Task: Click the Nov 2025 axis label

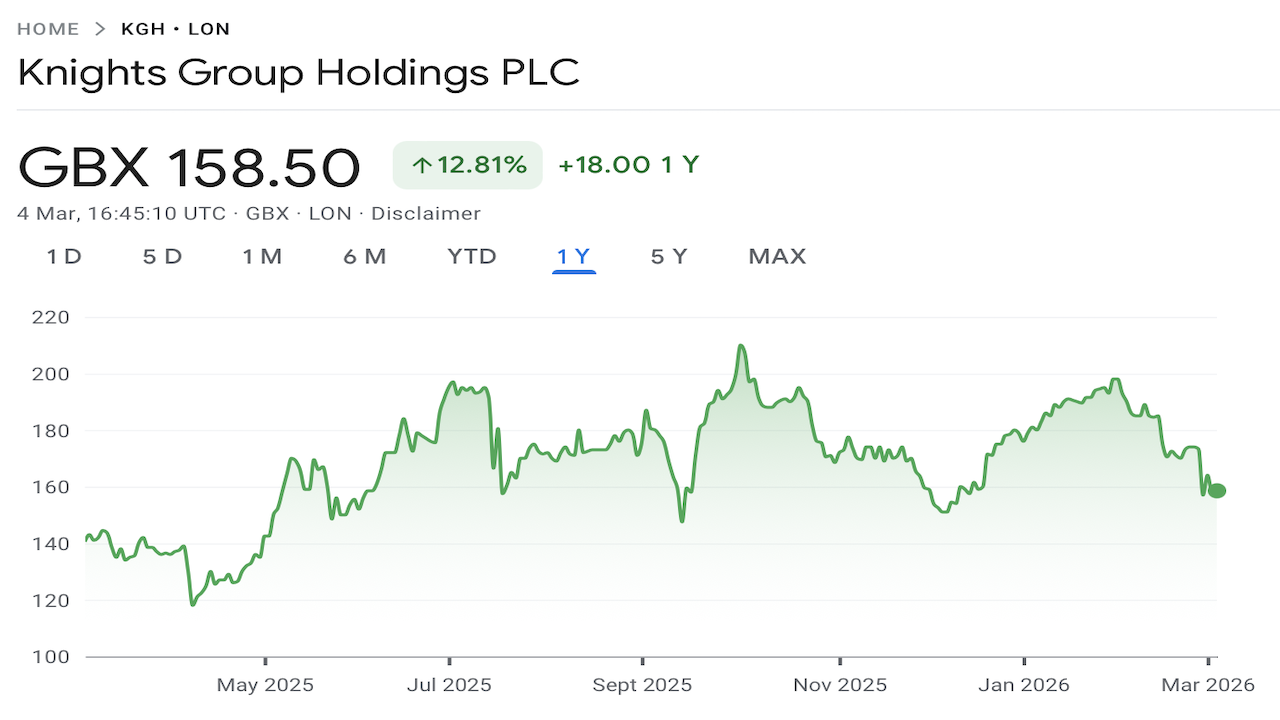Action: (x=840, y=685)
